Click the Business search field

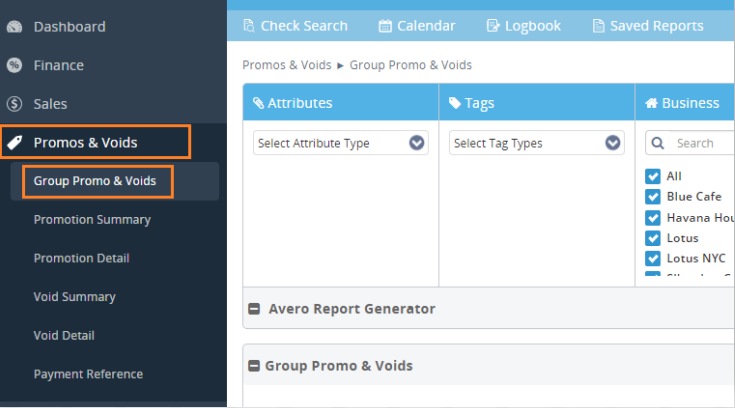700,143
